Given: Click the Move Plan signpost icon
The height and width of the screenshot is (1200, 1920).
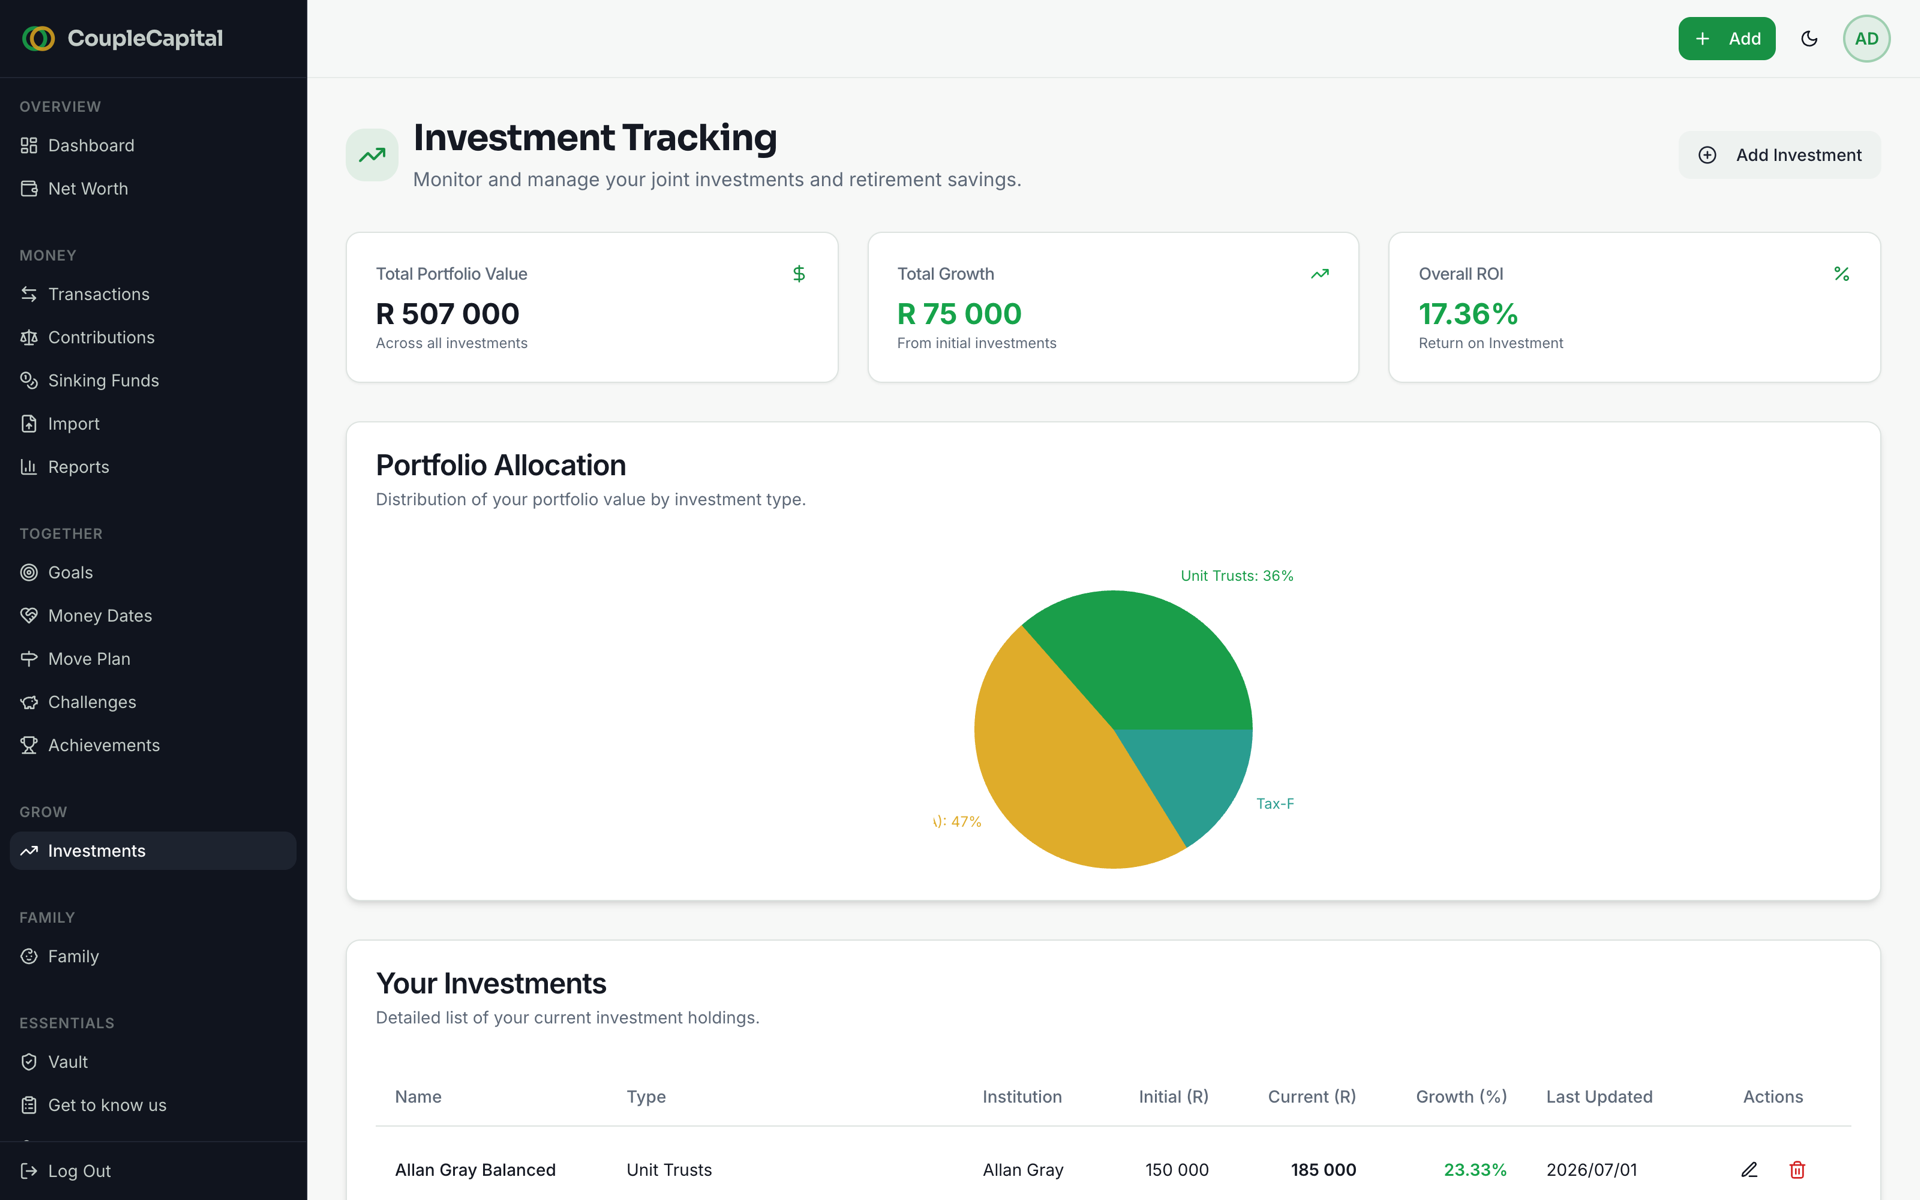Looking at the screenshot, I should coord(29,659).
